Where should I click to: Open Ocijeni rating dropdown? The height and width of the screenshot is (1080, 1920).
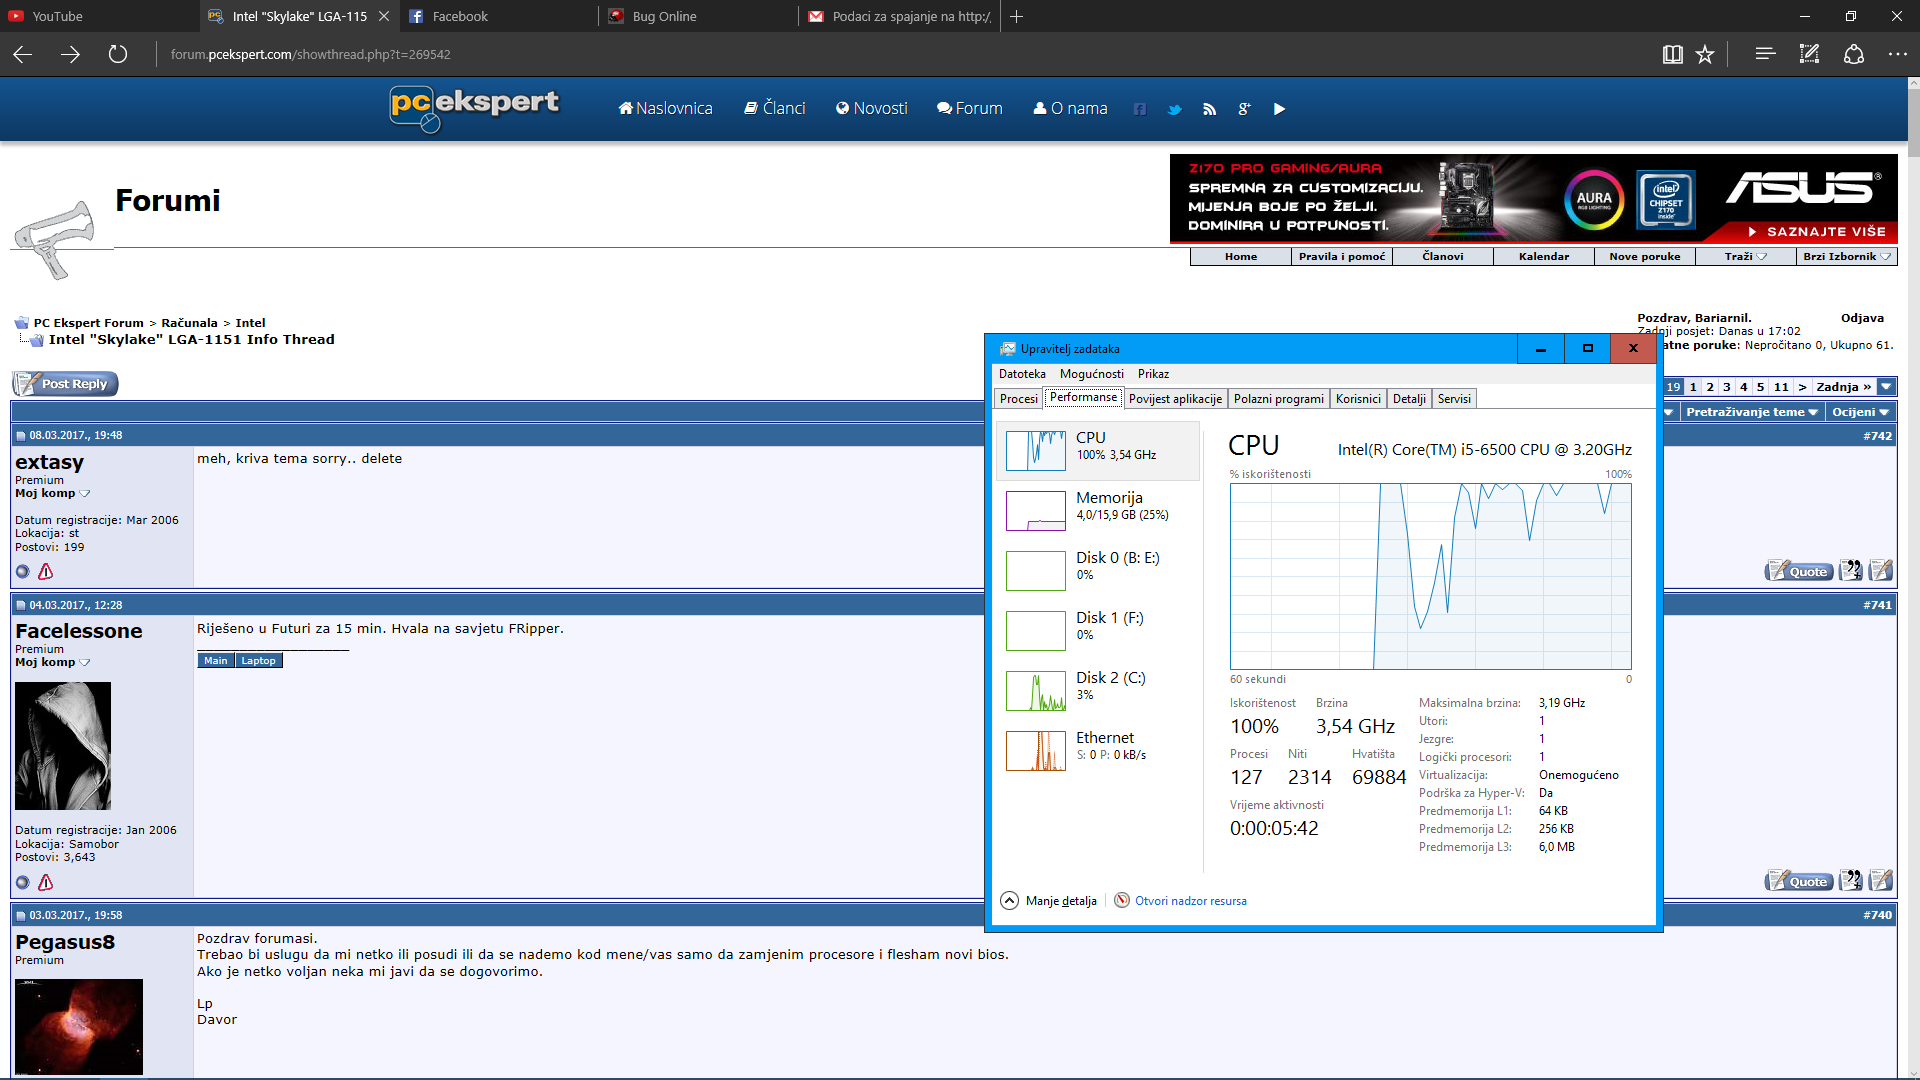(x=1859, y=412)
